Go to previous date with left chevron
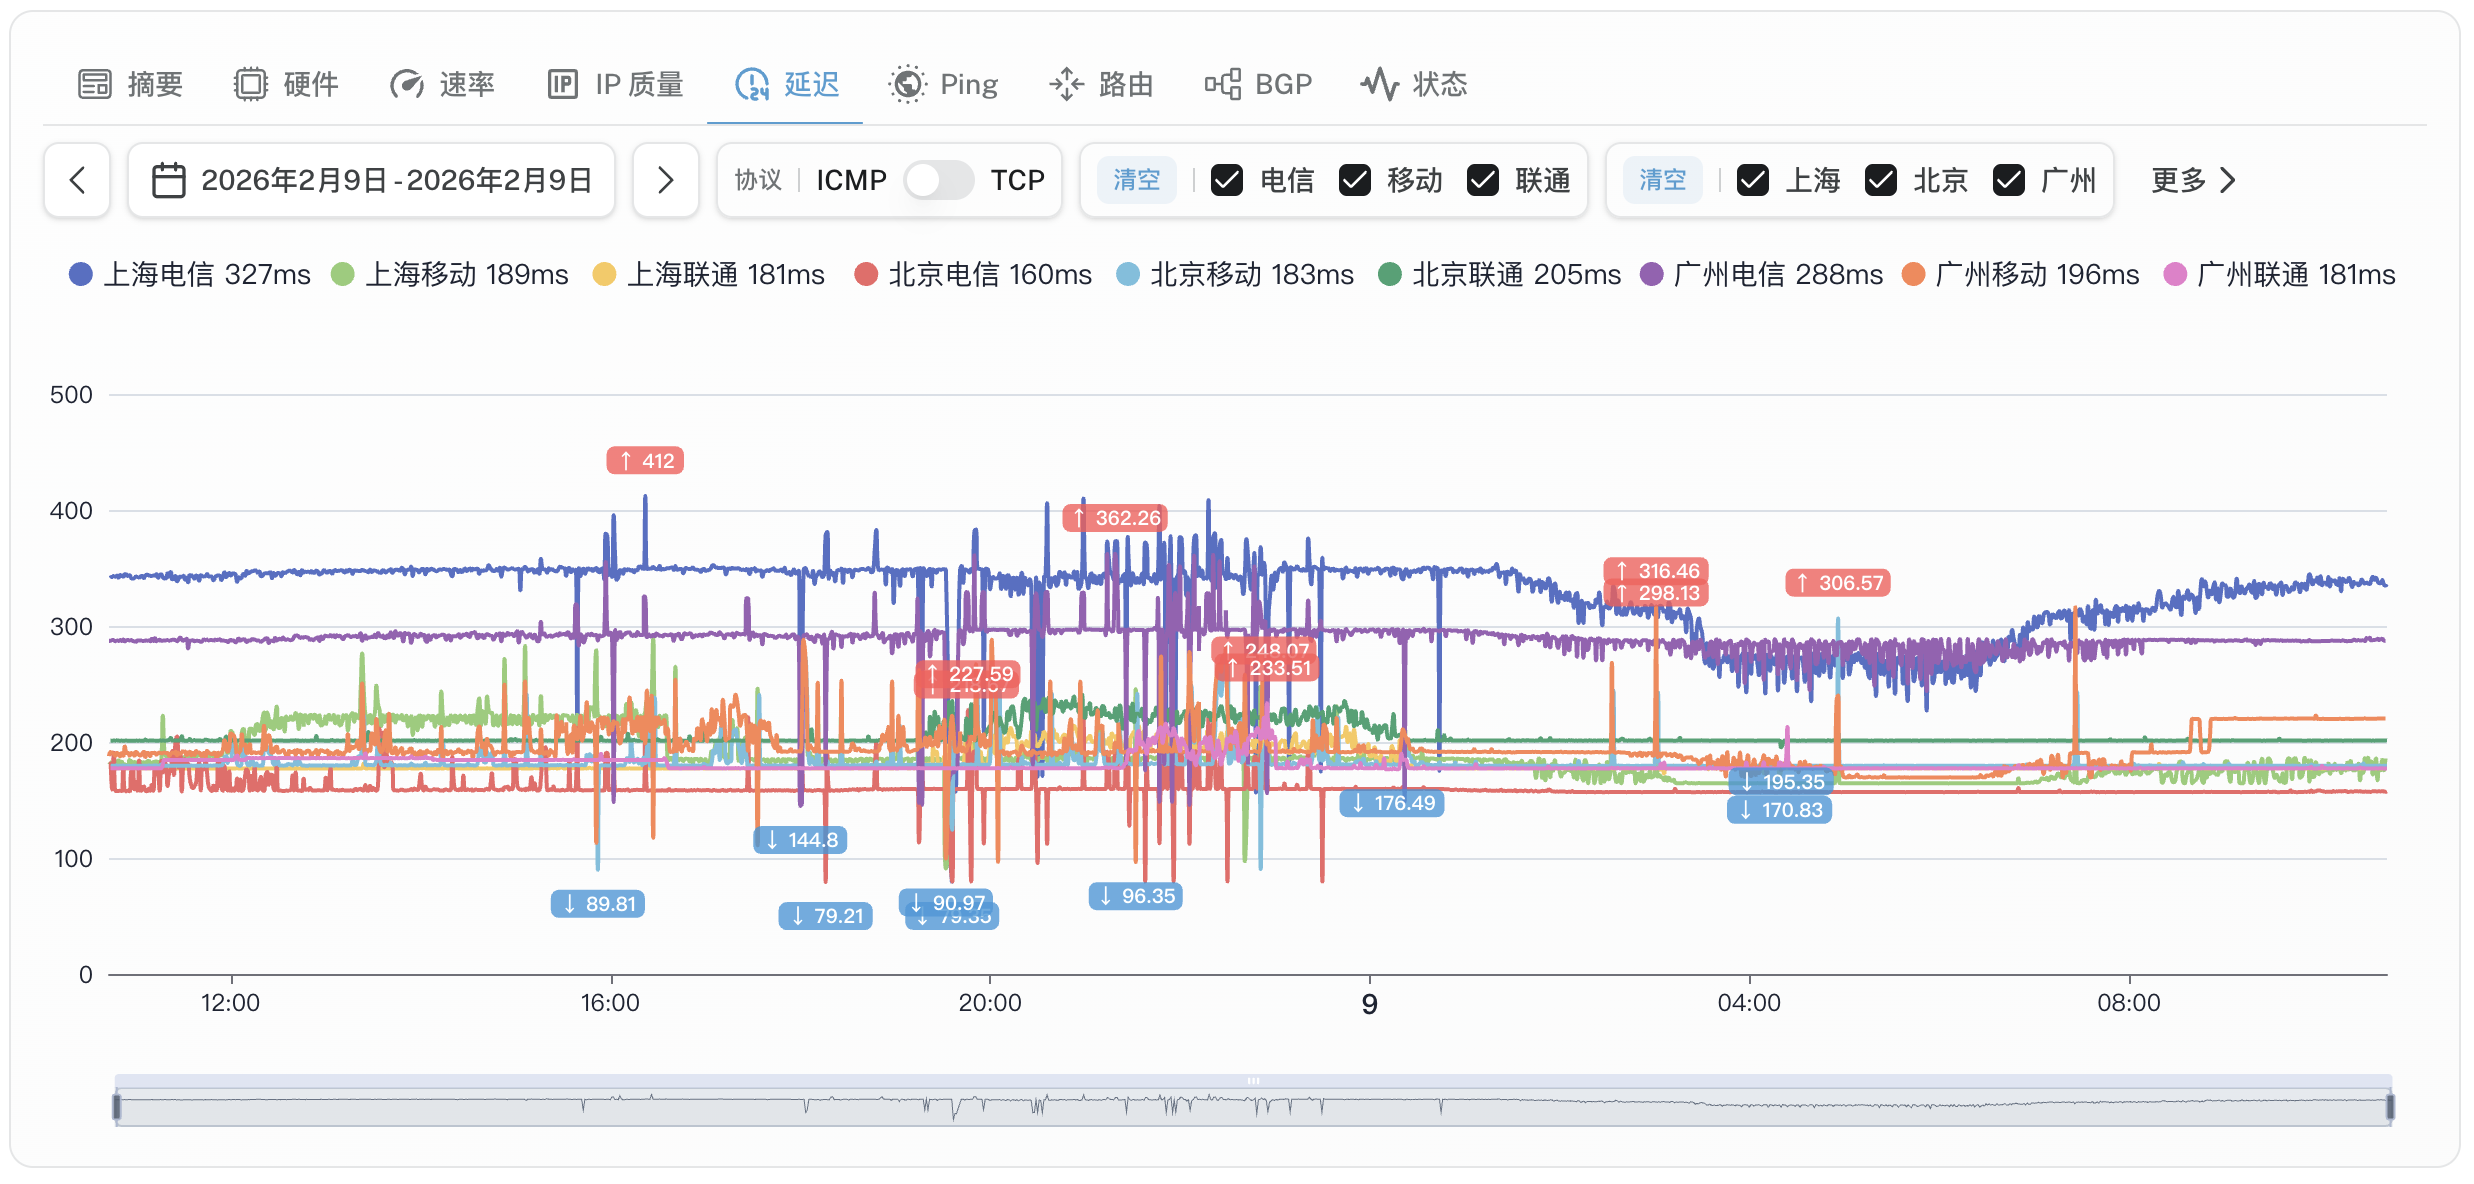The width and height of the screenshot is (2474, 1184). pyautogui.click(x=77, y=180)
